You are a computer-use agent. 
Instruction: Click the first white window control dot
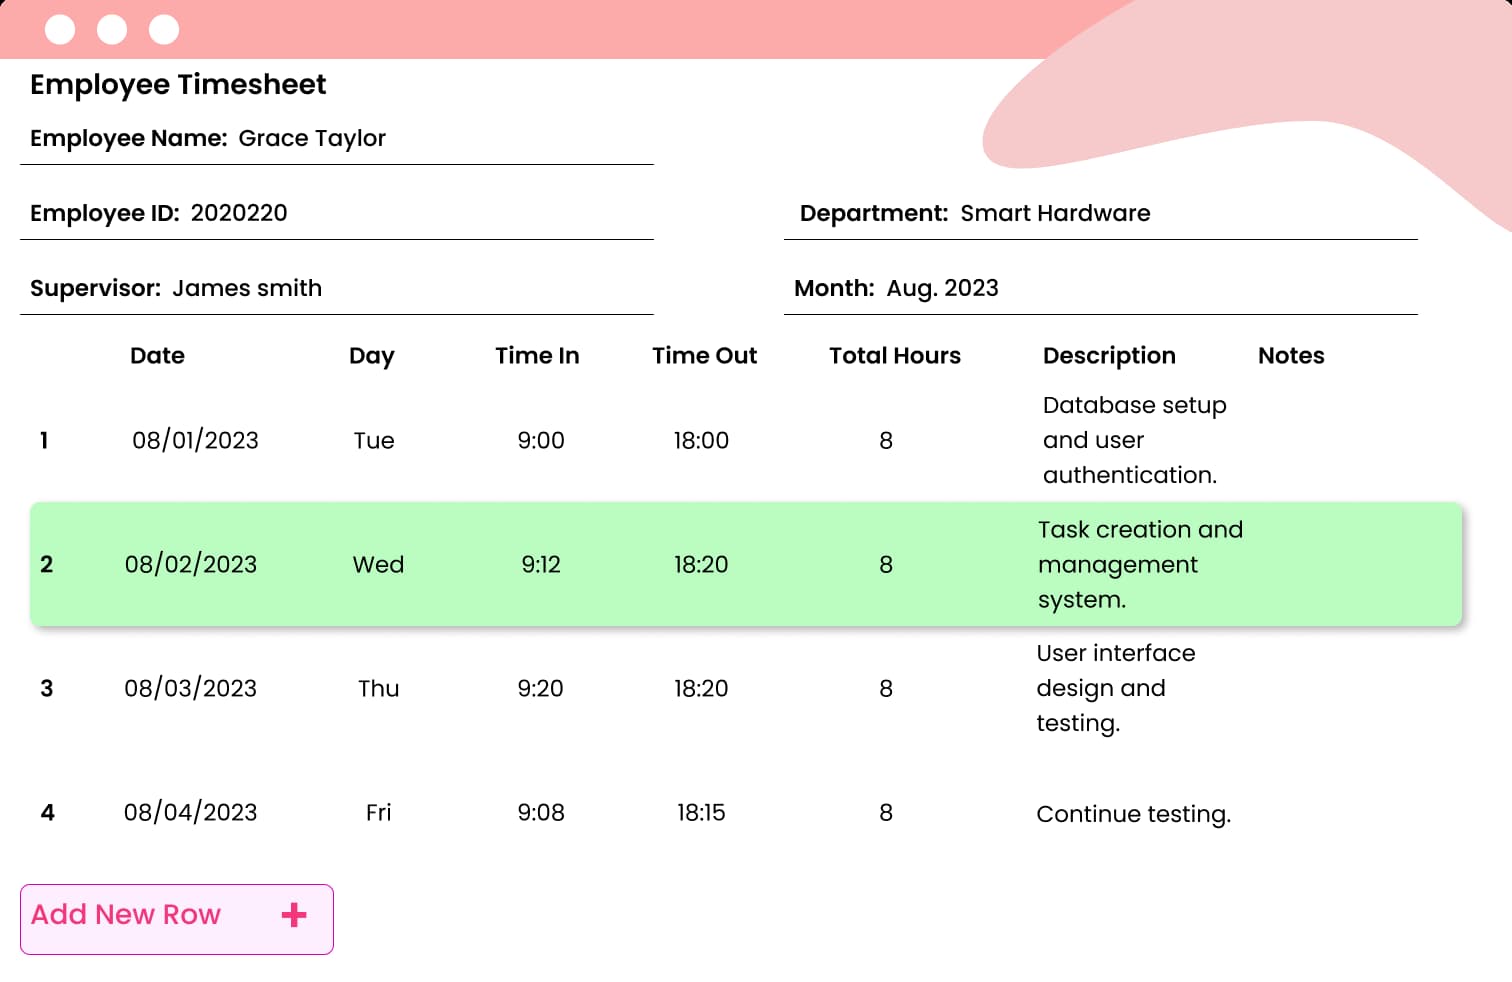(x=60, y=30)
